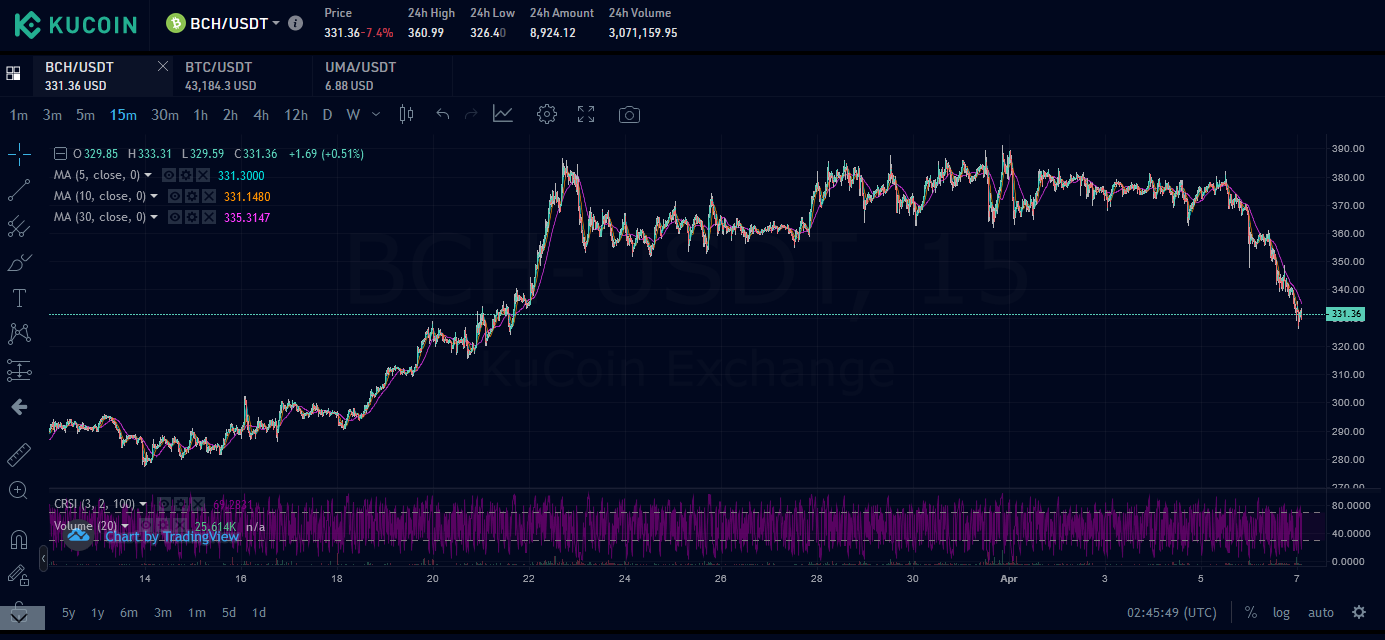Set the 1m timeframe

(x=19, y=115)
